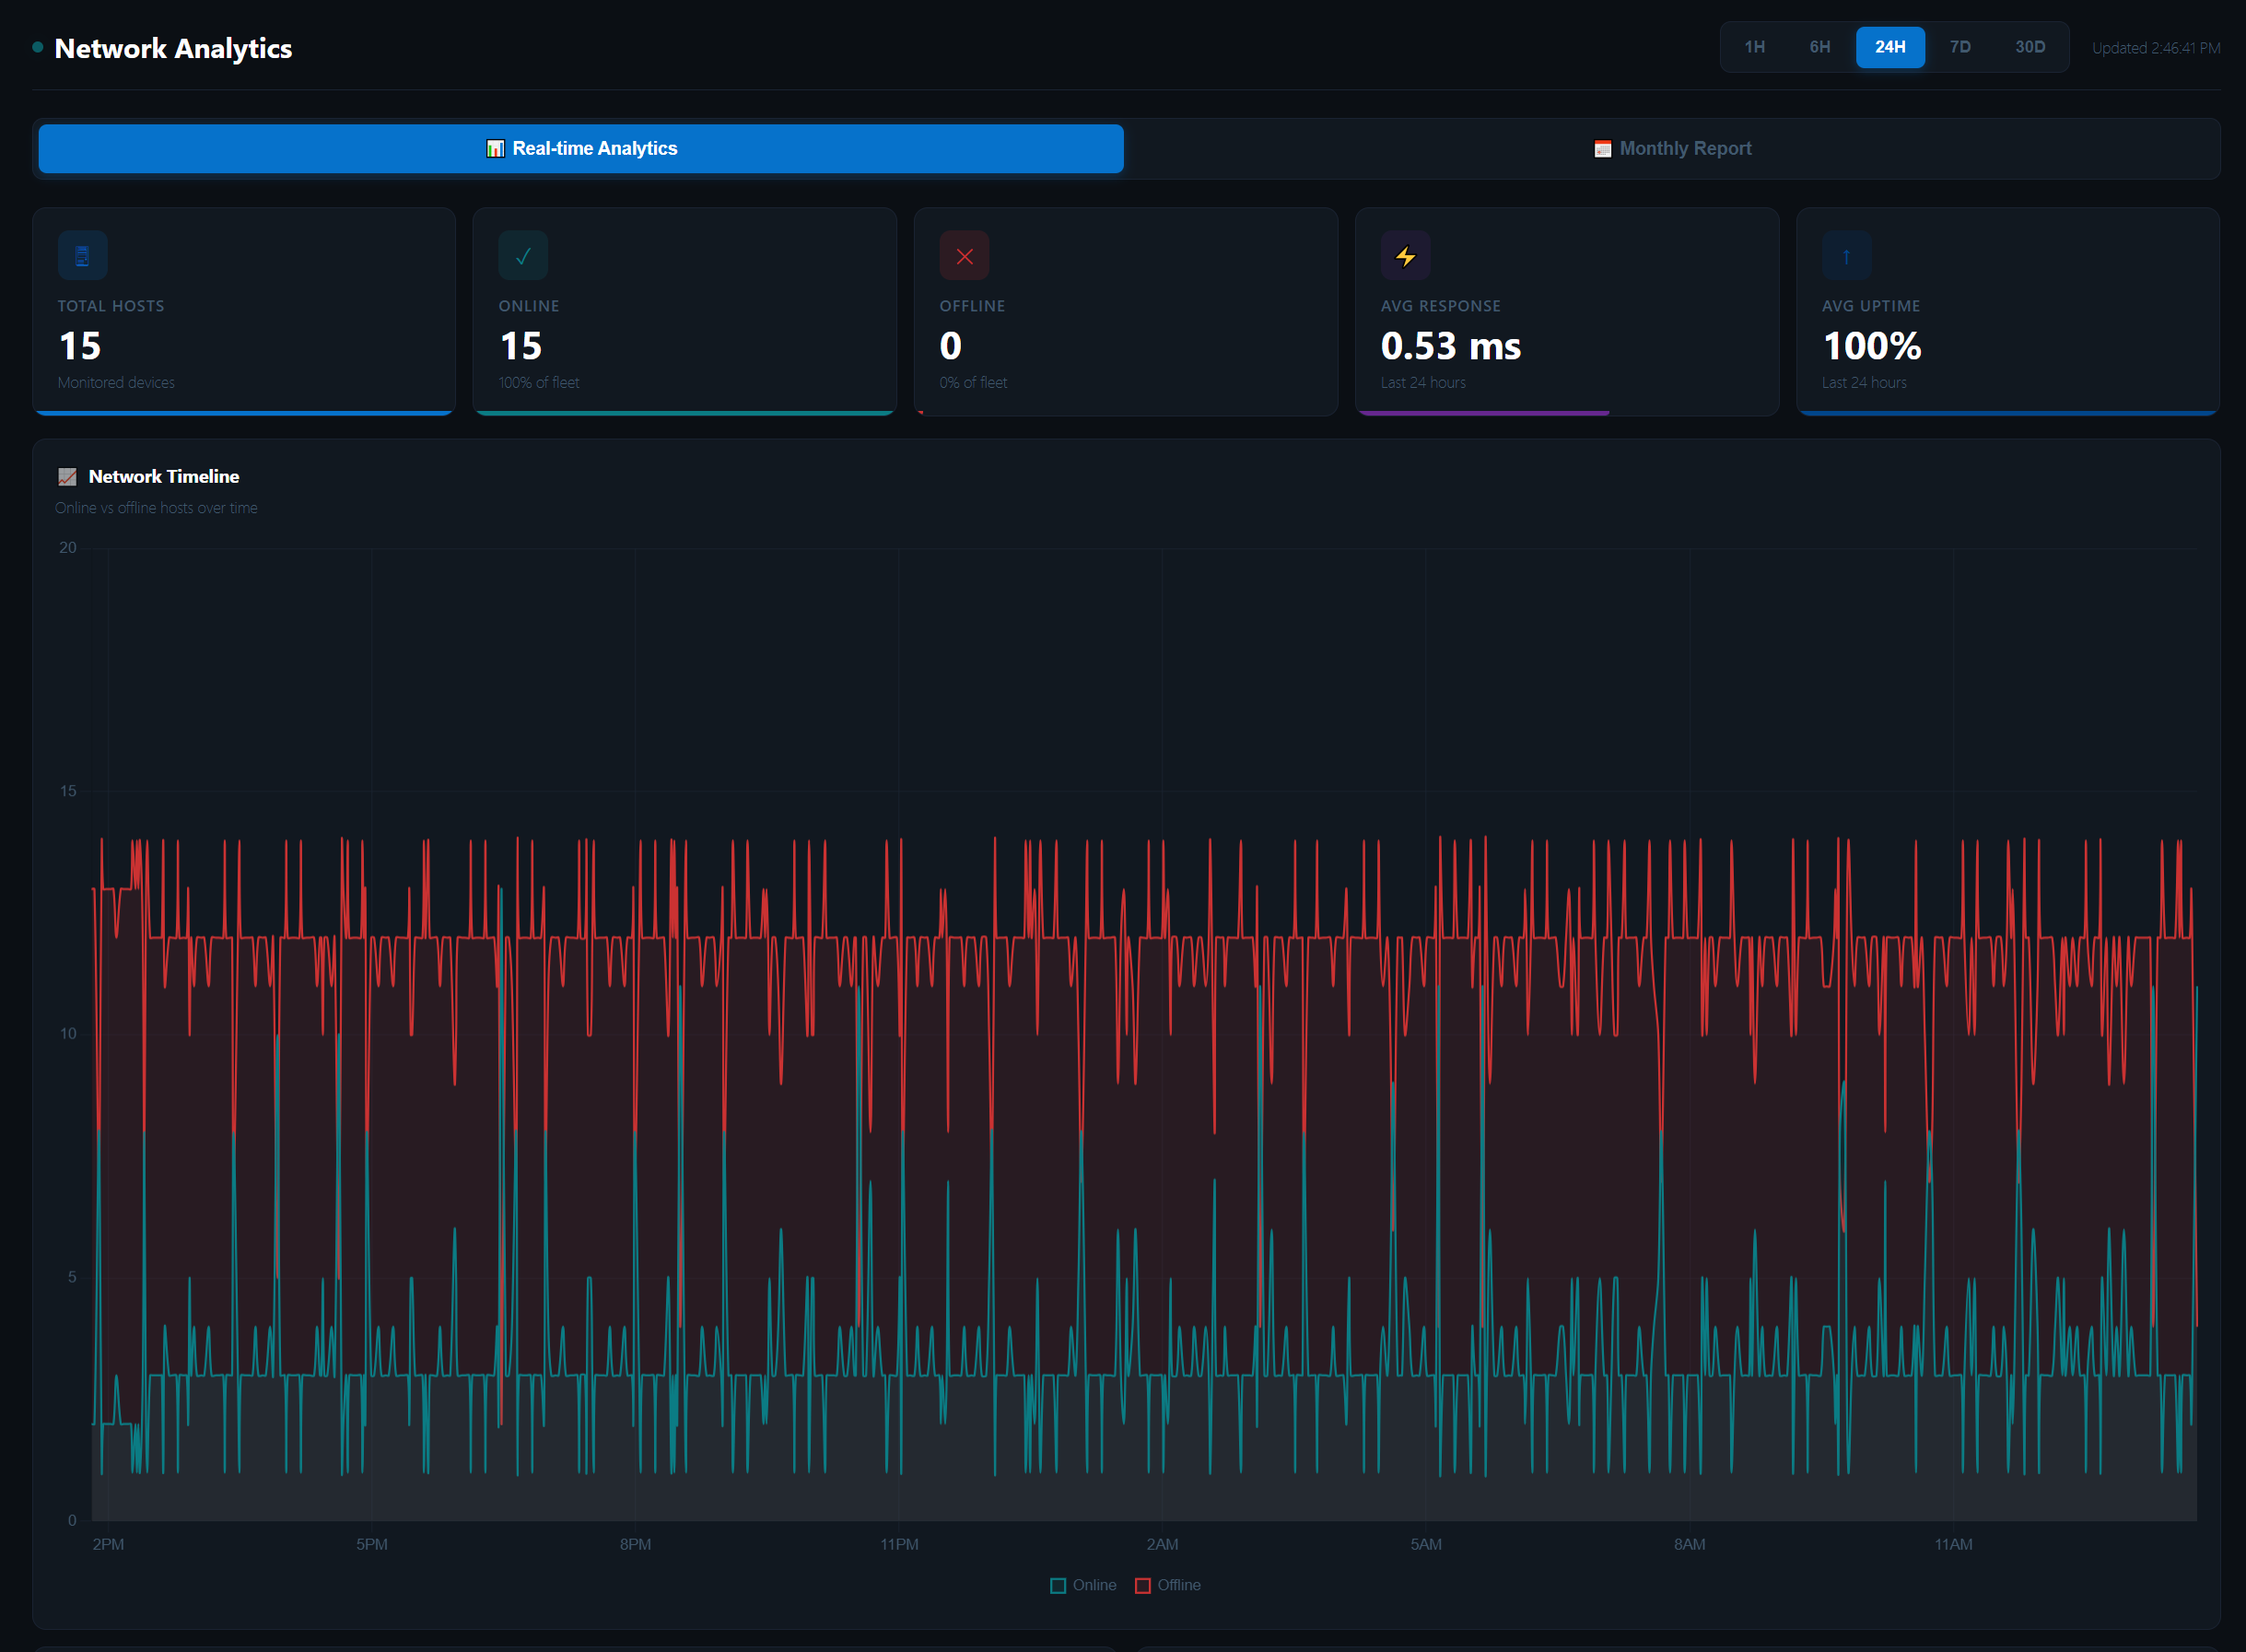Click the '100% of fleet' text
Screen dimensions: 2246x1652
(x=538, y=383)
